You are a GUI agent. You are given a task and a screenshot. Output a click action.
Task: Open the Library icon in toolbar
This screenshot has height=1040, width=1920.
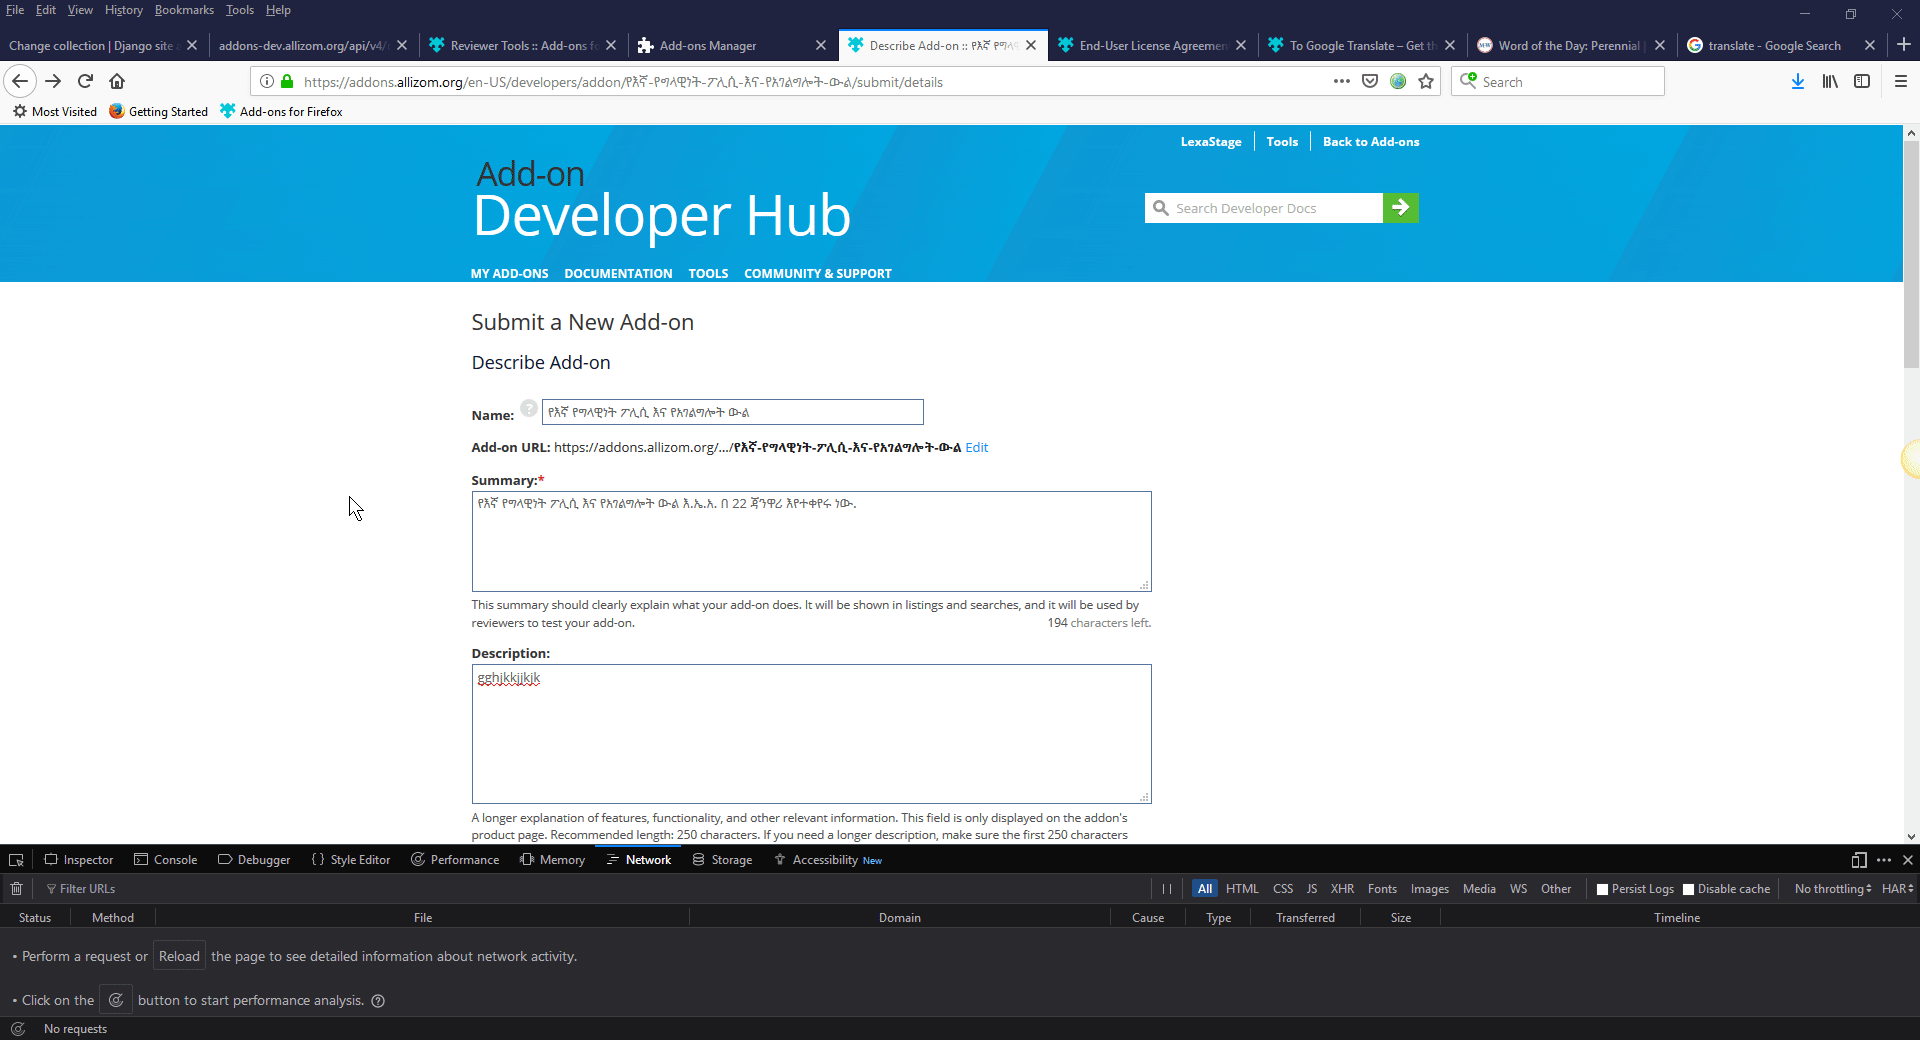pos(1830,82)
